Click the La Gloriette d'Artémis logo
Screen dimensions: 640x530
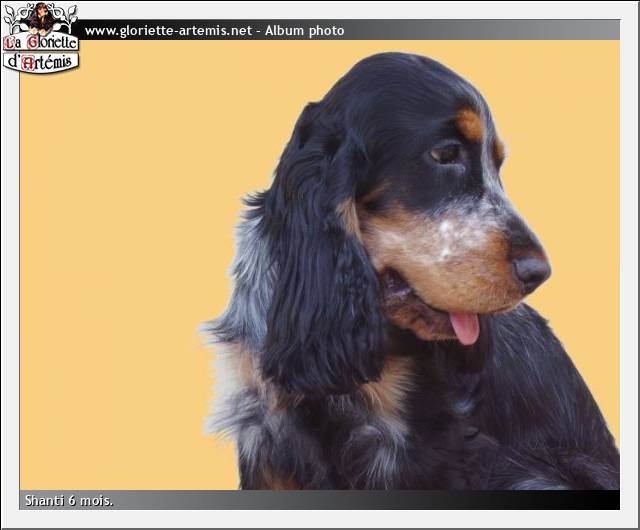click(40, 38)
